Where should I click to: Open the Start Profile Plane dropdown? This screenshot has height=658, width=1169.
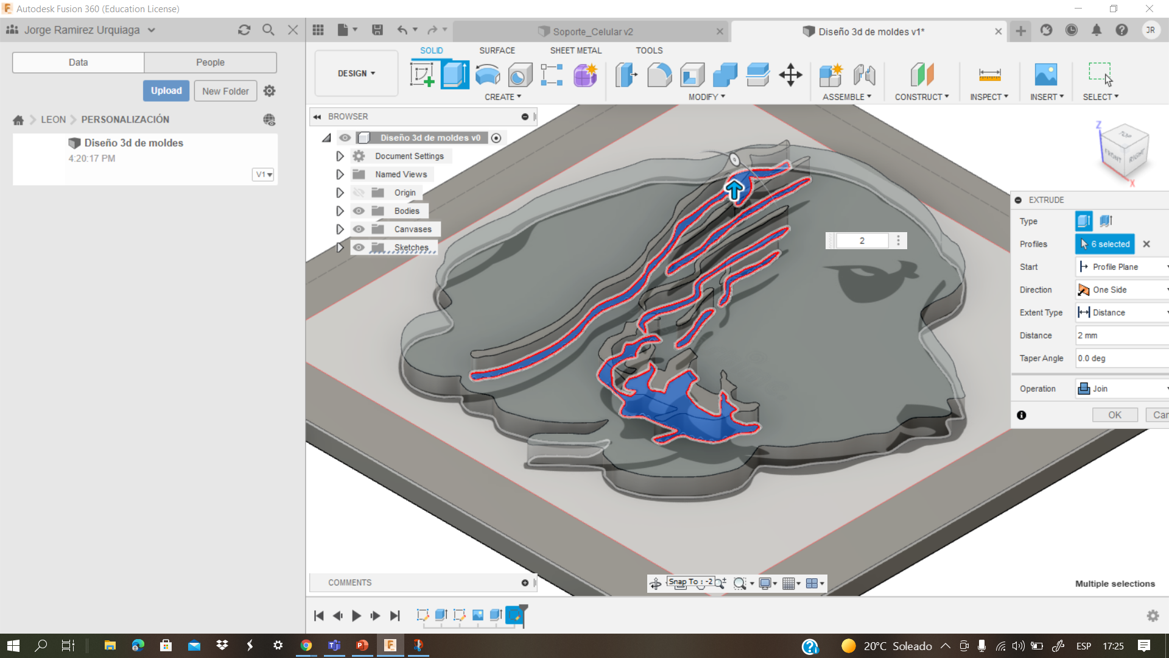(1122, 267)
